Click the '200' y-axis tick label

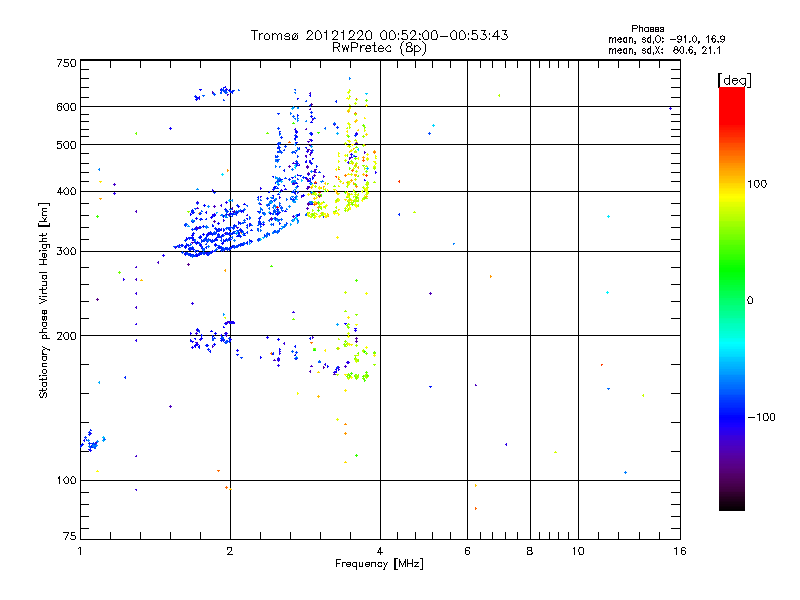(x=66, y=336)
